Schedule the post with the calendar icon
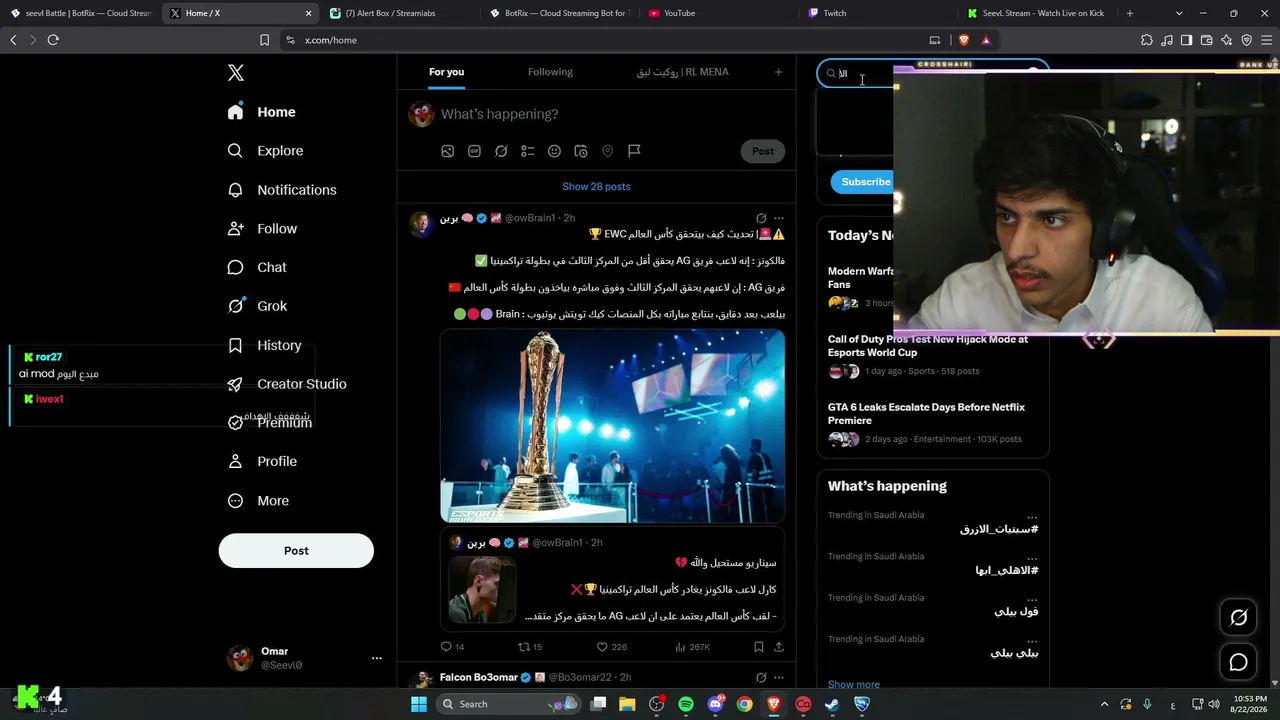Viewport: 1280px width, 720px height. pos(581,151)
